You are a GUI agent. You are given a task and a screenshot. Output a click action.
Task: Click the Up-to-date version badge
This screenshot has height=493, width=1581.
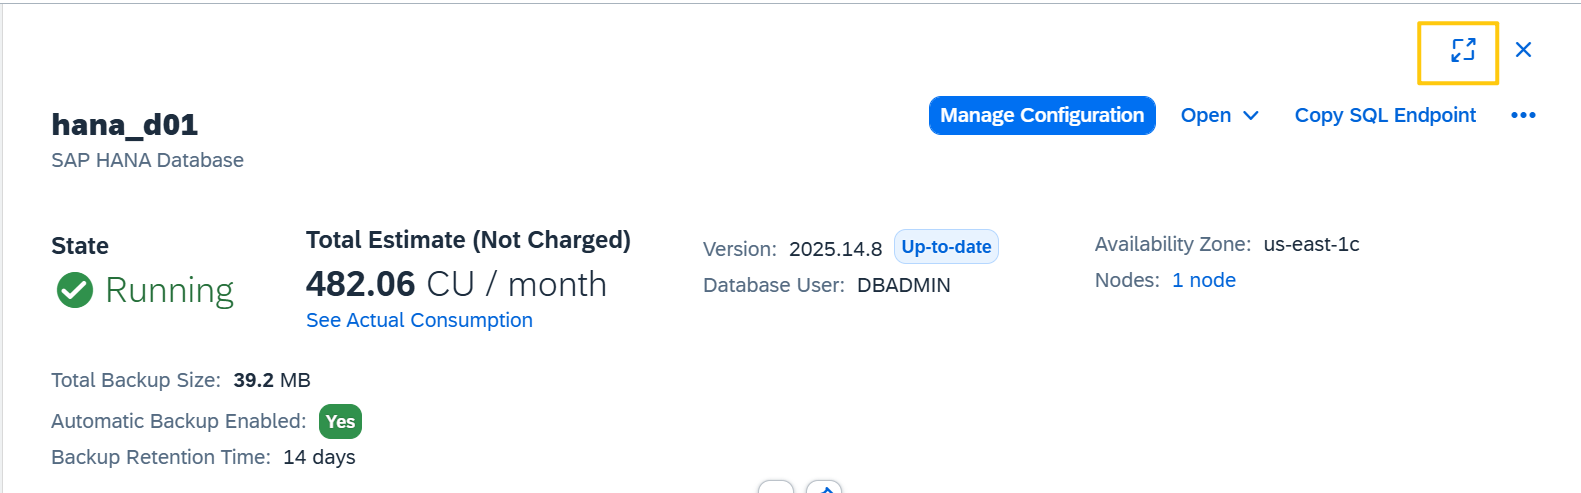[x=946, y=247]
